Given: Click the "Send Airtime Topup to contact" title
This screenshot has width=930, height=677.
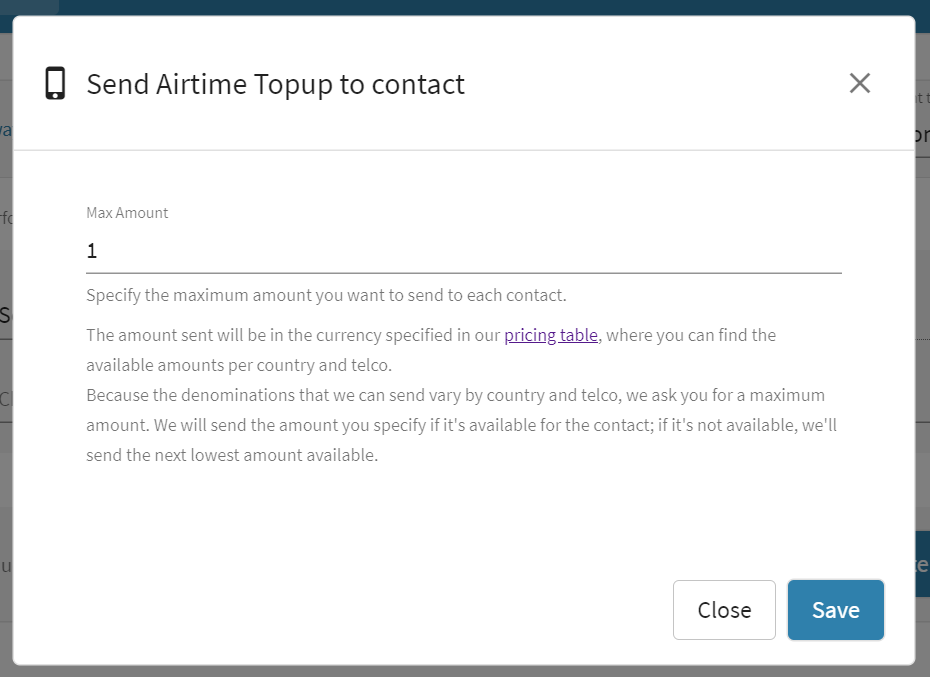Looking at the screenshot, I should pyautogui.click(x=275, y=84).
